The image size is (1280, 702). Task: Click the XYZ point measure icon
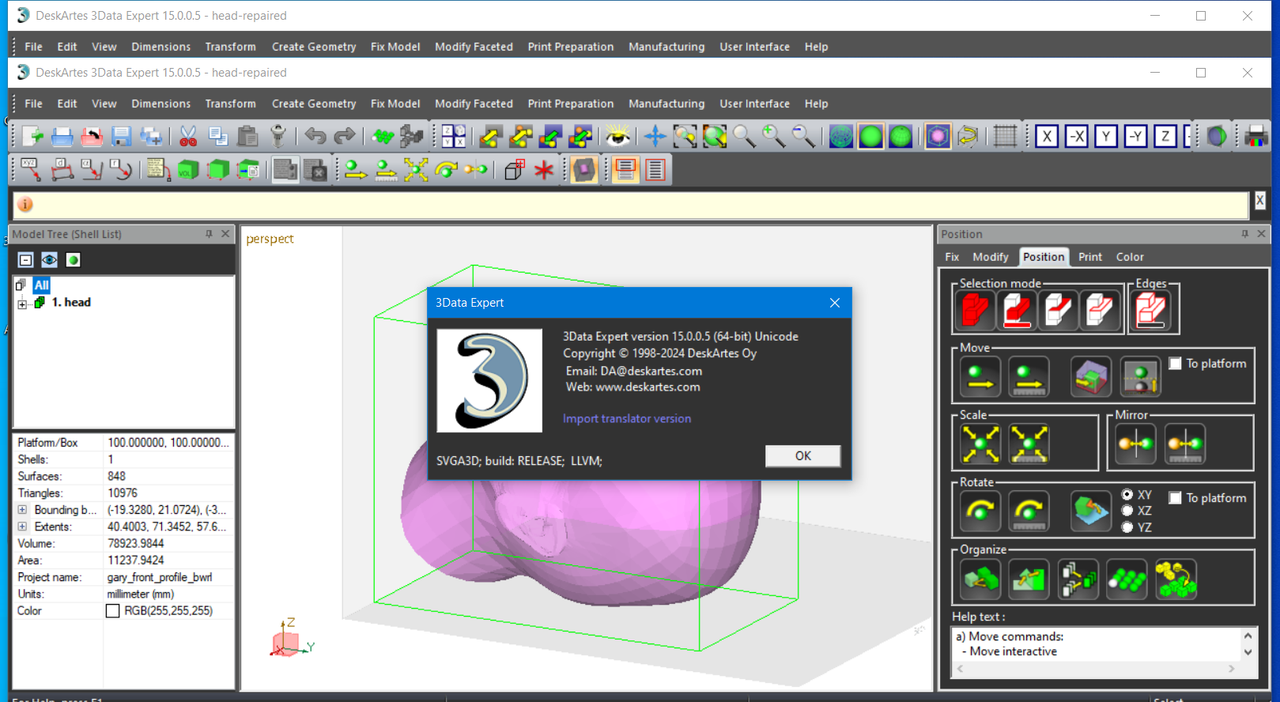(x=32, y=170)
